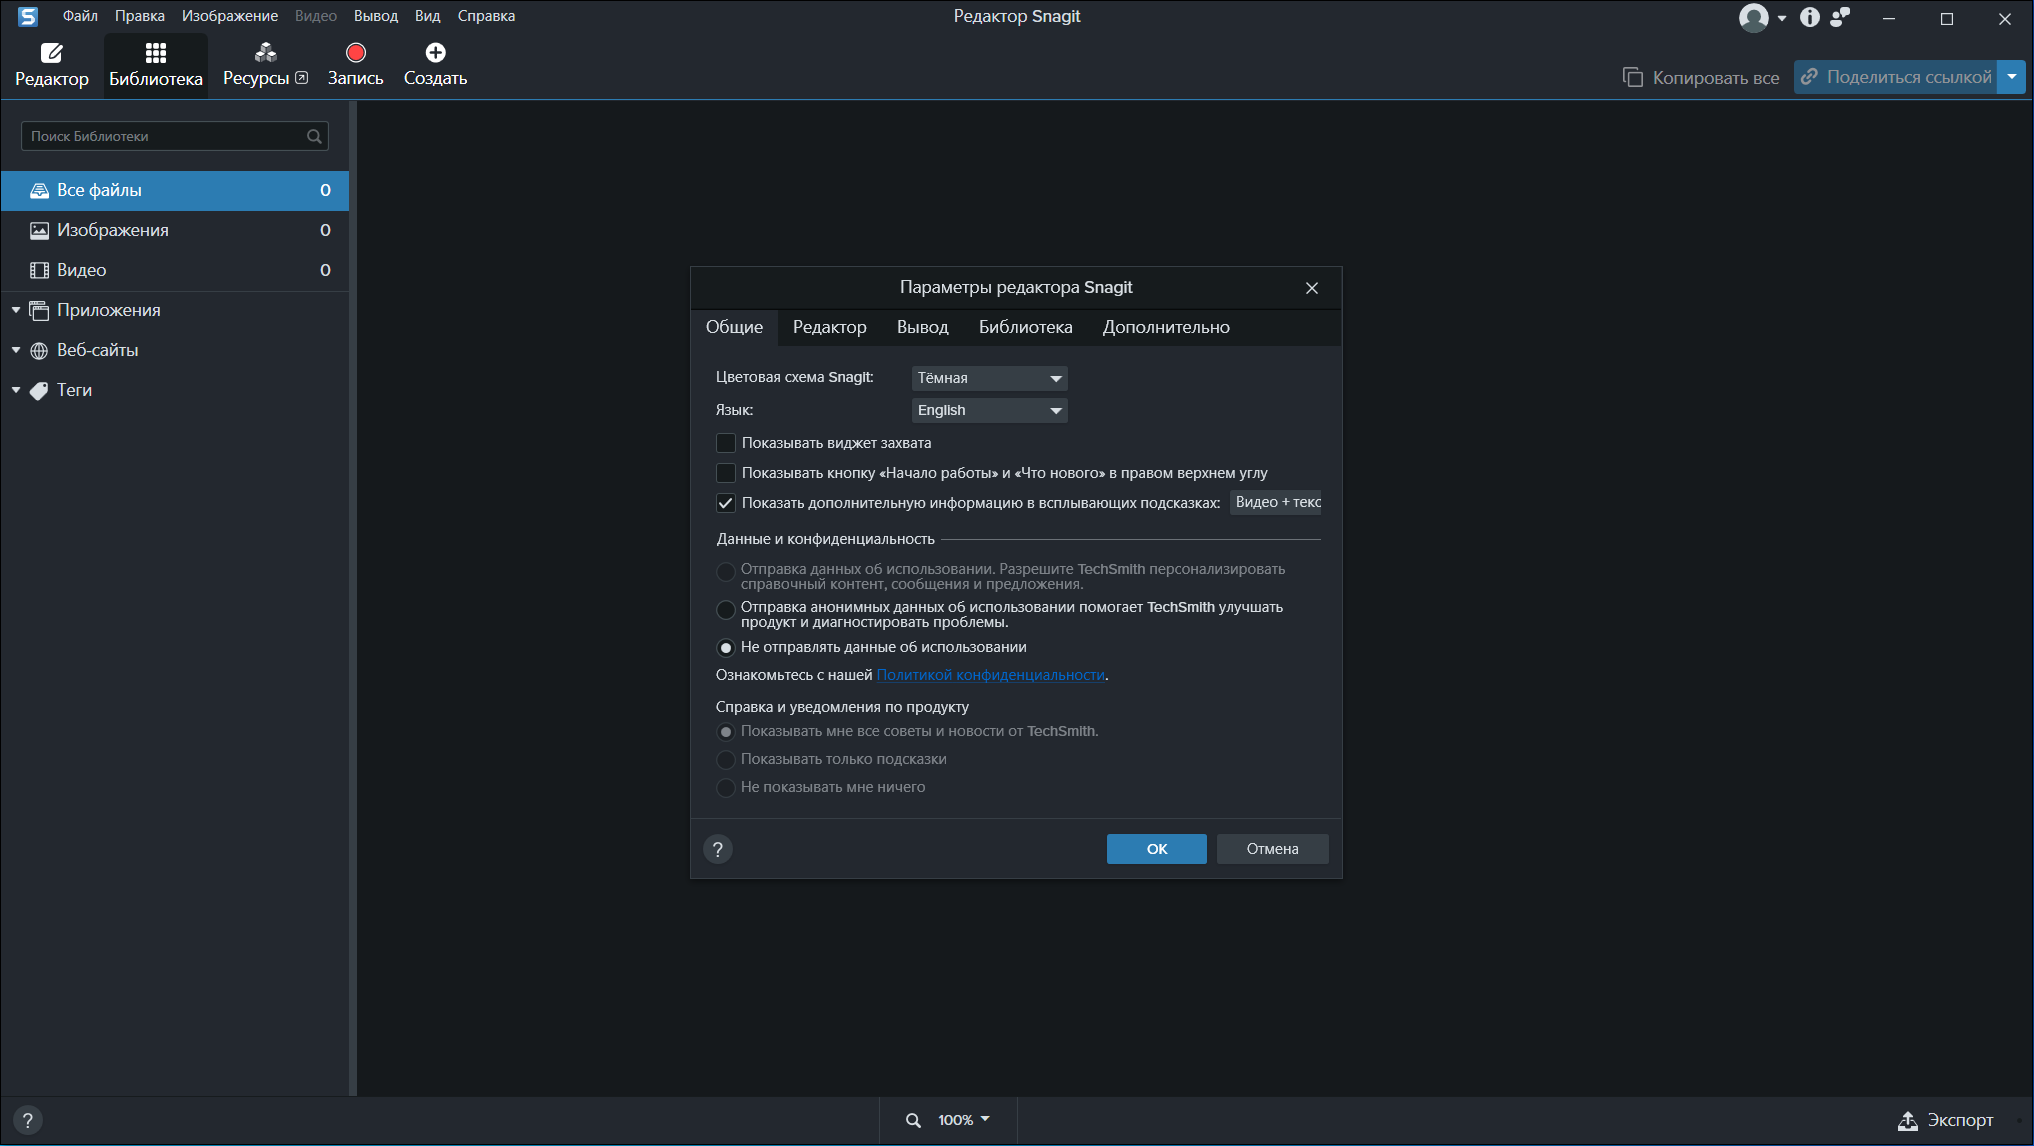2034x1146 pixels.
Task: Click the Создать plus icon
Action: coord(435,53)
